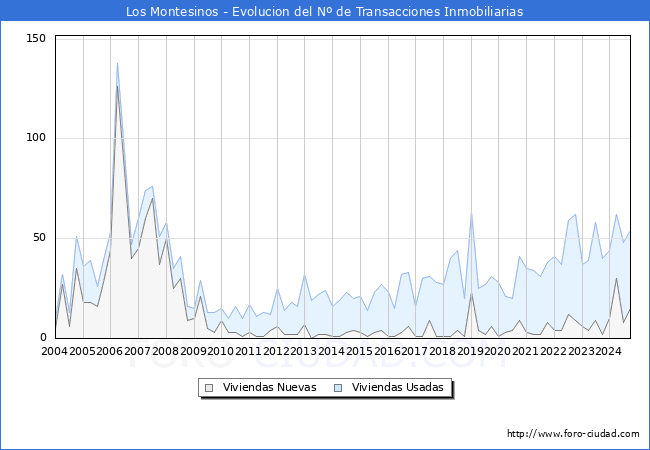This screenshot has width=650, height=450.
Task: Click the 2013 x-axis label
Action: [303, 351]
